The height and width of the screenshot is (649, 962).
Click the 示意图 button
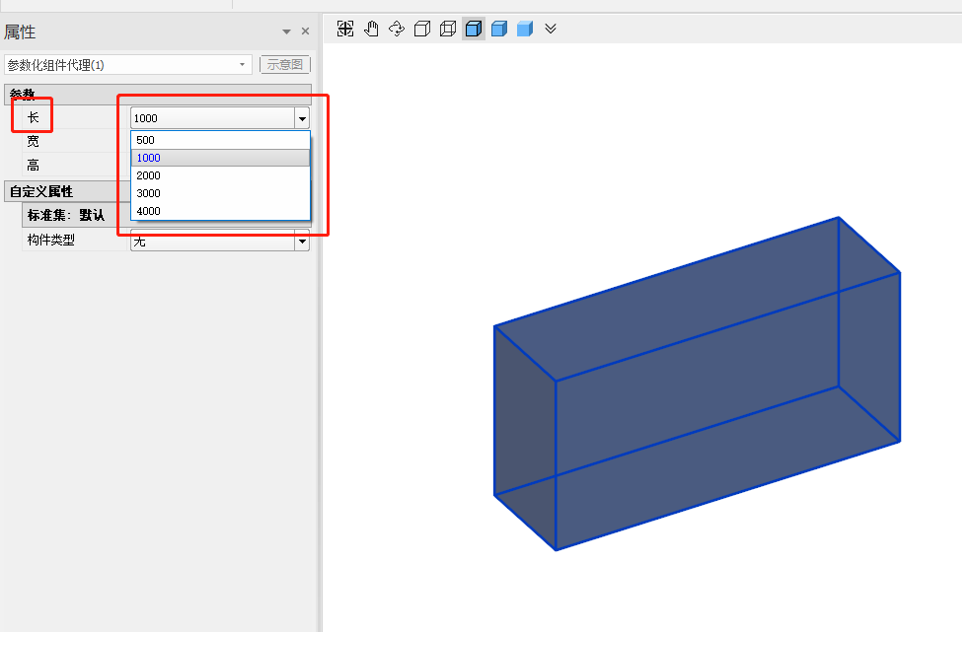[285, 65]
